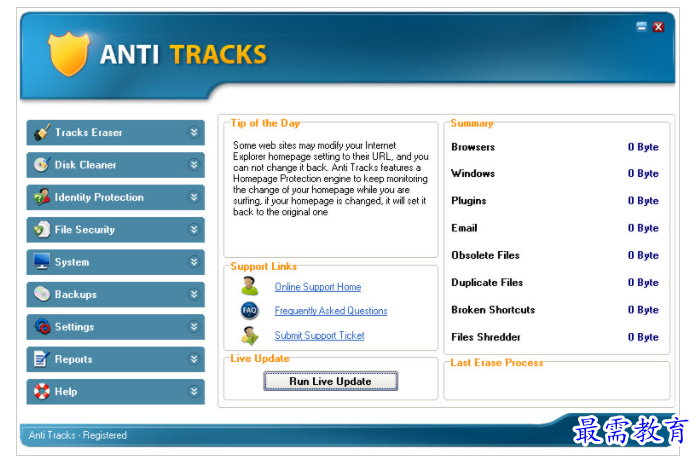Viewport: 697px width, 462px height.
Task: Click the 0 Byte value for Email
Action: (643, 228)
